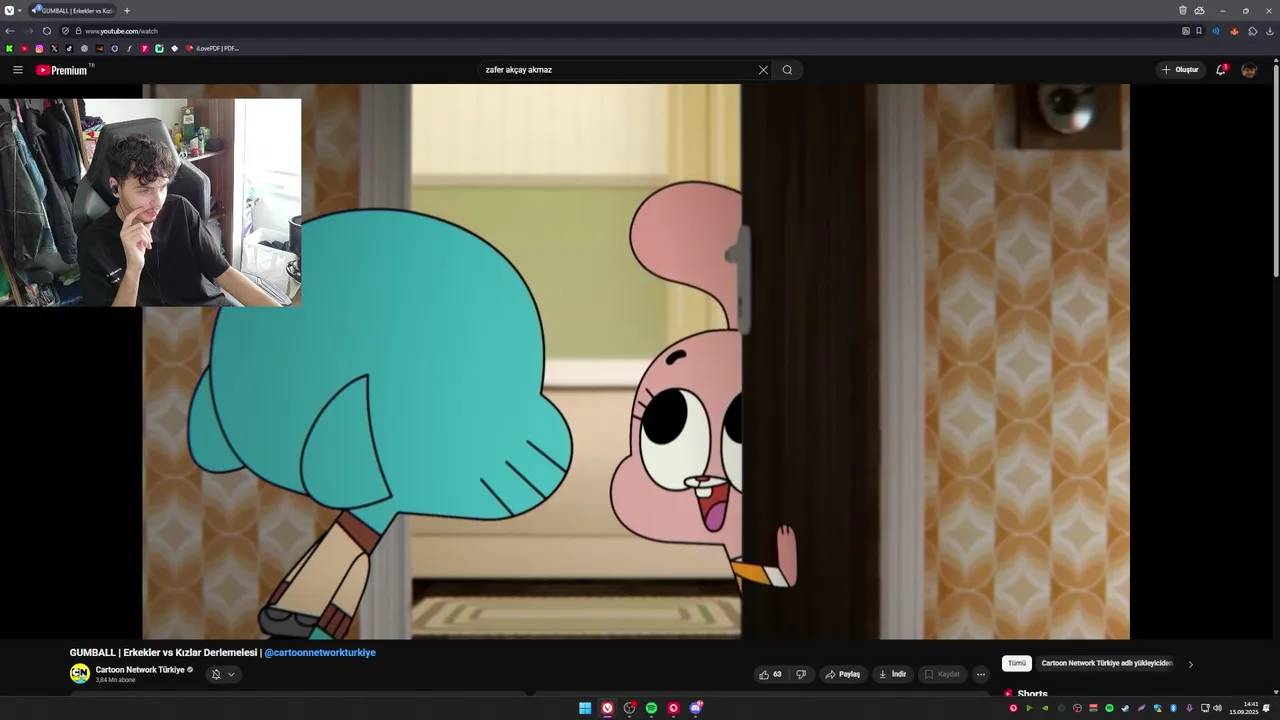Open the YouTube guide hamburger menu
The width and height of the screenshot is (1280, 720).
(x=18, y=70)
